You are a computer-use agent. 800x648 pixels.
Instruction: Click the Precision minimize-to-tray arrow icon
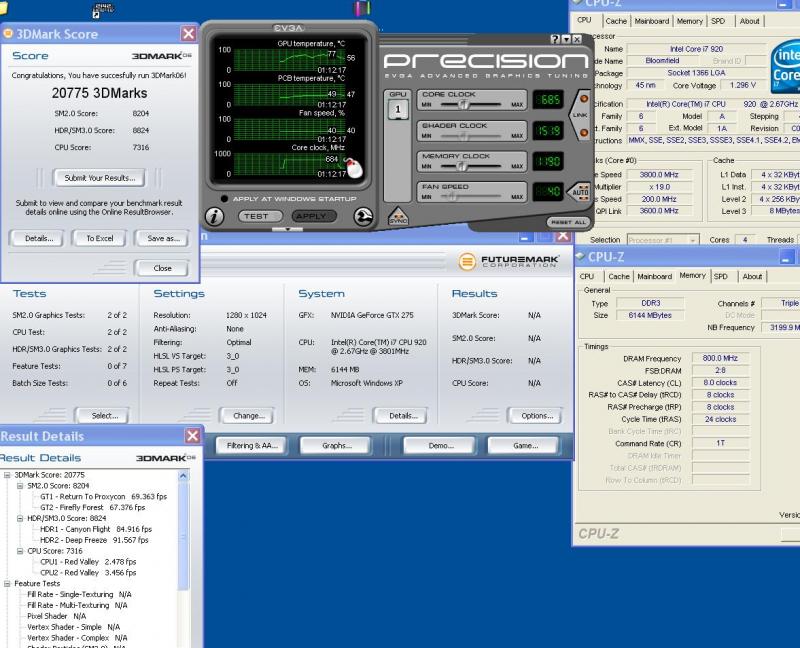[566, 39]
